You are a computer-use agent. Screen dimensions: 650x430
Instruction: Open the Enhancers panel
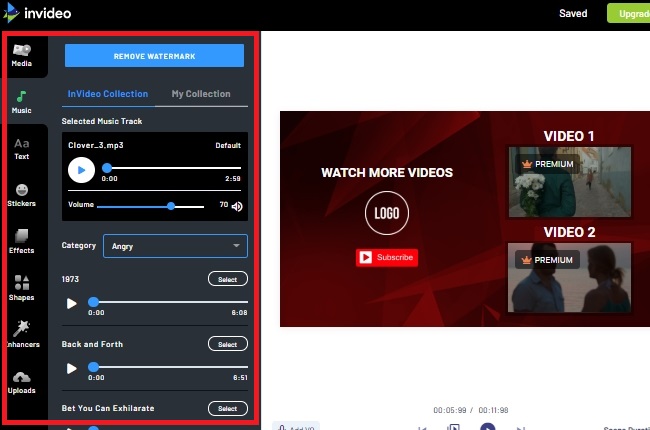click(x=22, y=334)
